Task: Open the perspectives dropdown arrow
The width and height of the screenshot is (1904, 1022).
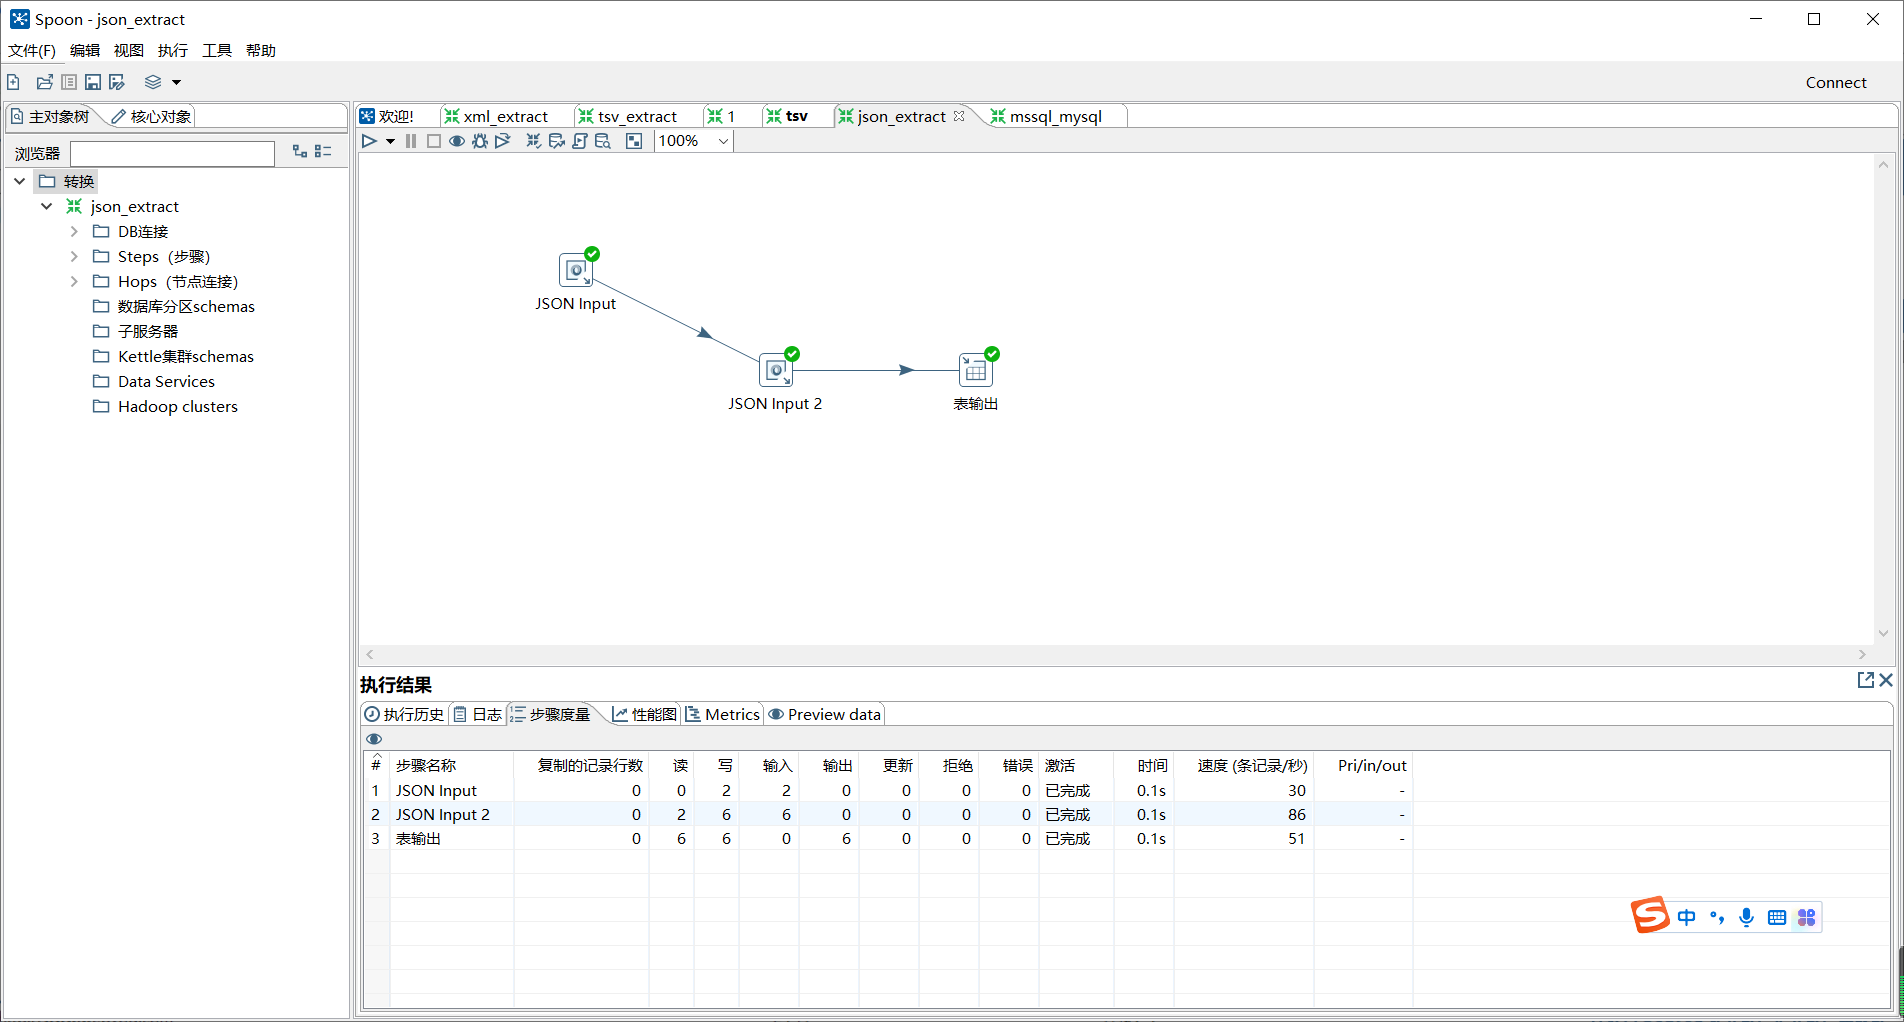Action: pos(176,83)
